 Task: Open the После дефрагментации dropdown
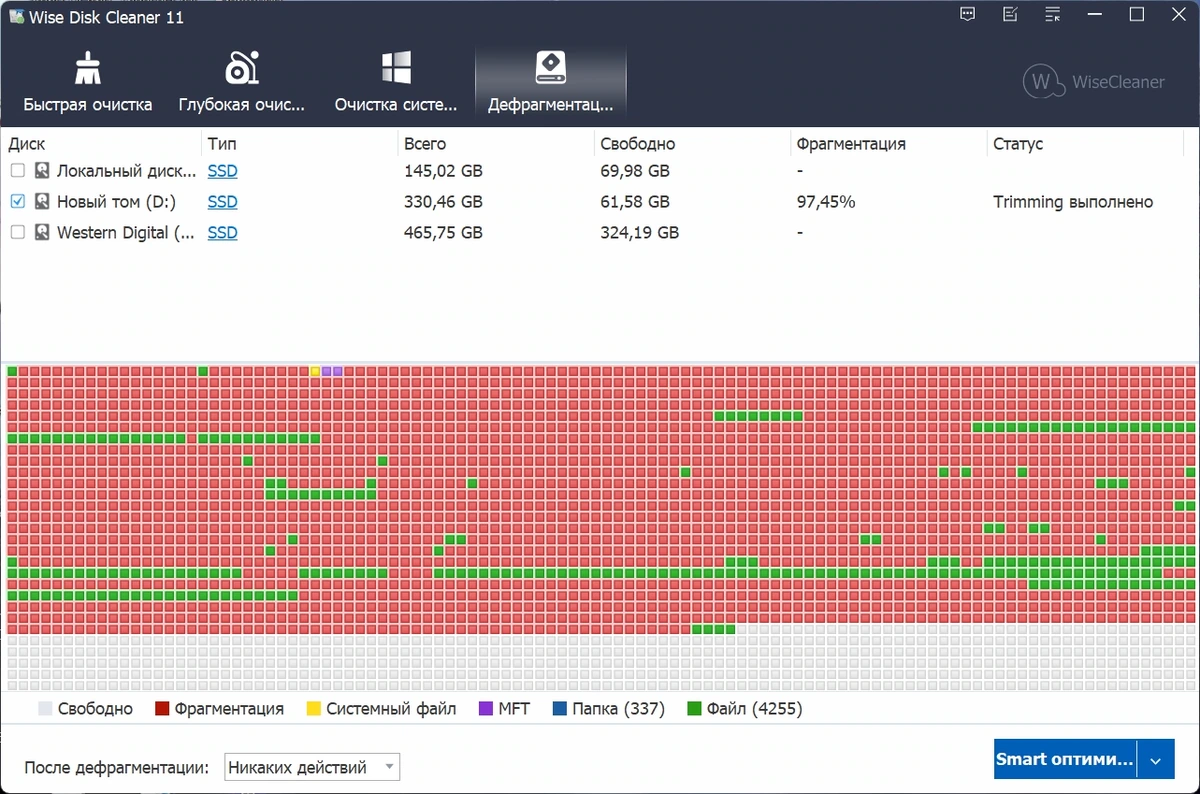[312, 767]
